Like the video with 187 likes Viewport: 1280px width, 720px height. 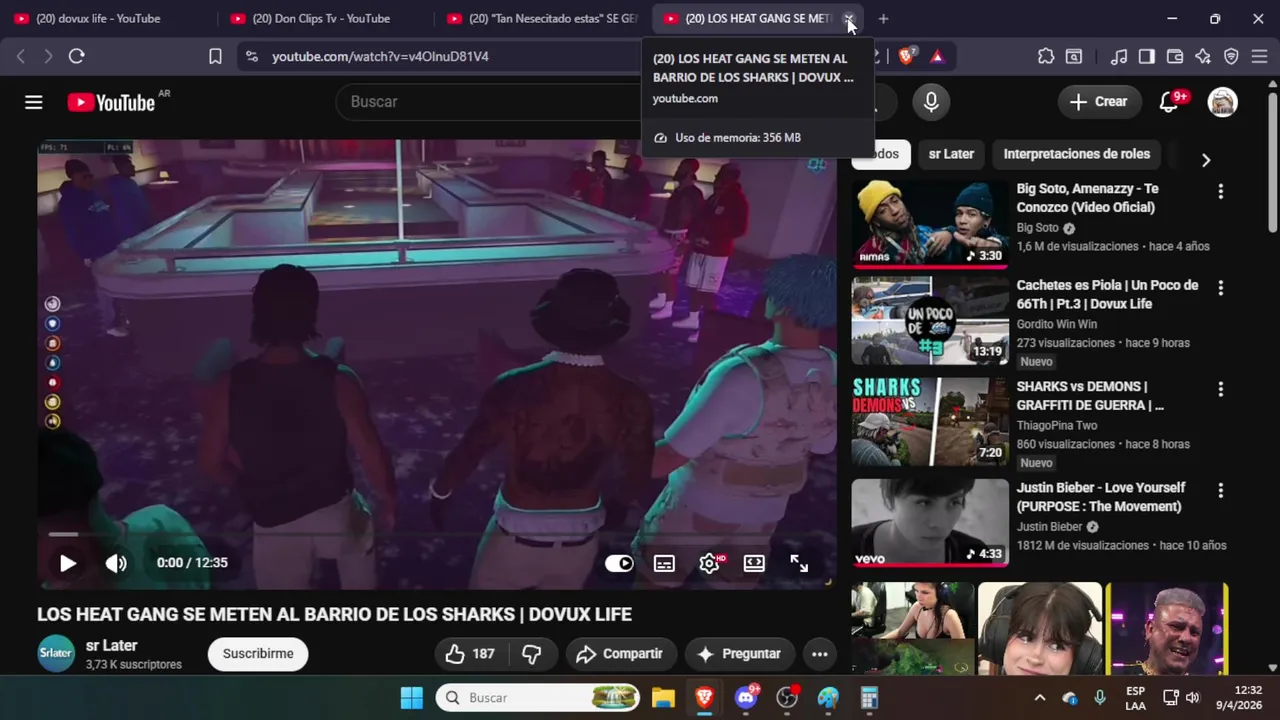[x=471, y=654]
